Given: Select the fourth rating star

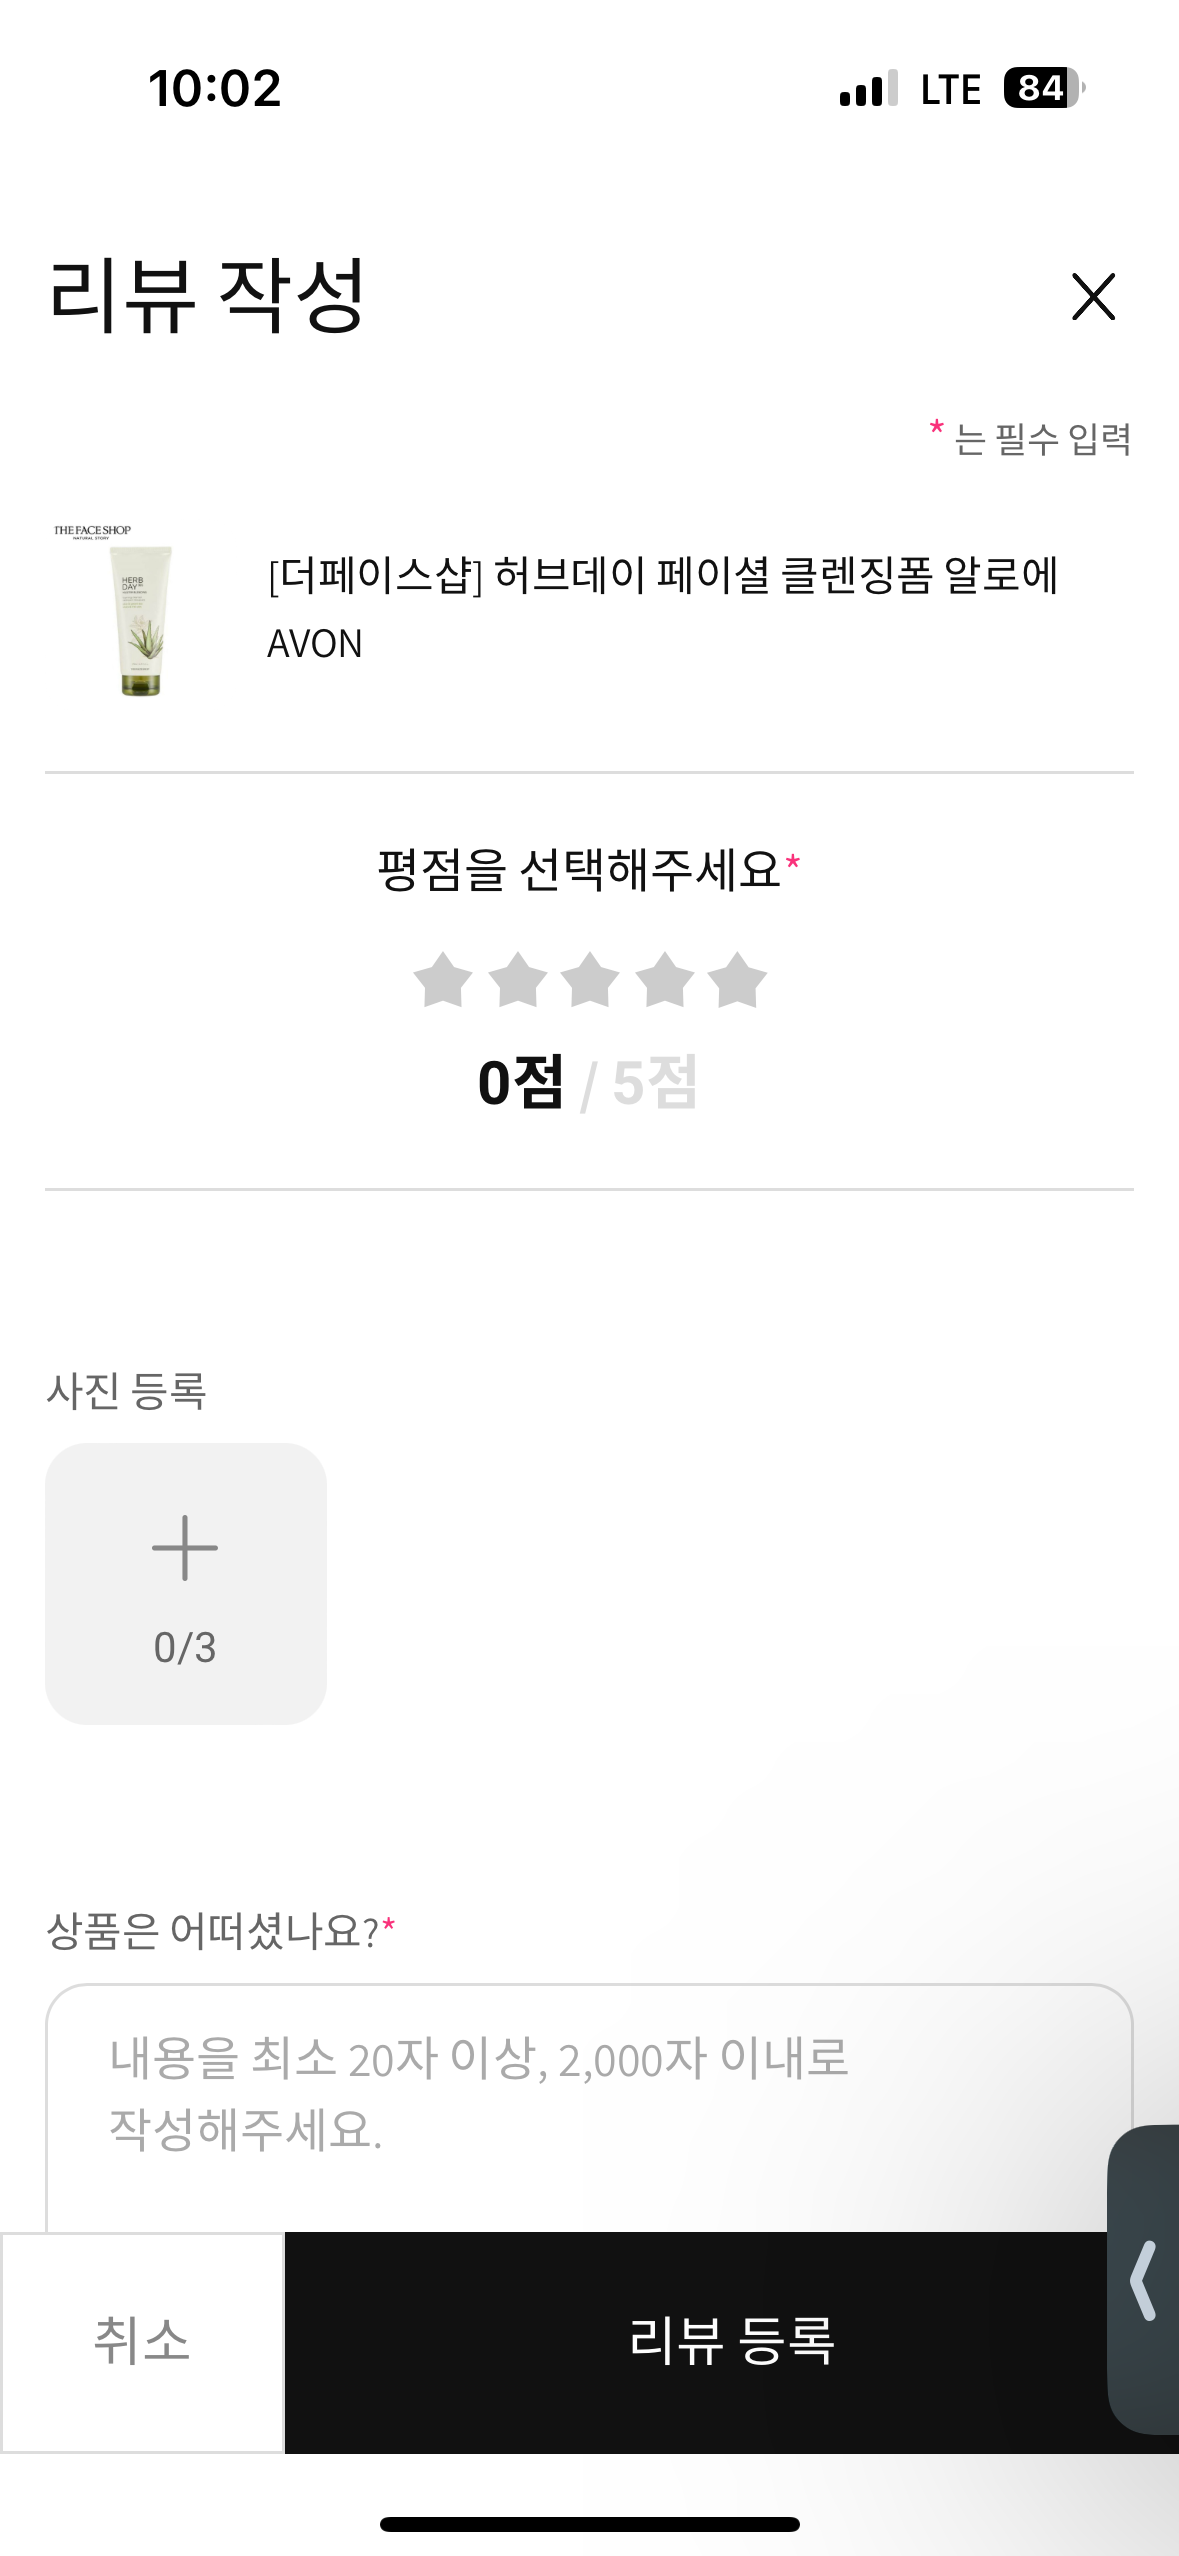Looking at the screenshot, I should [664, 980].
